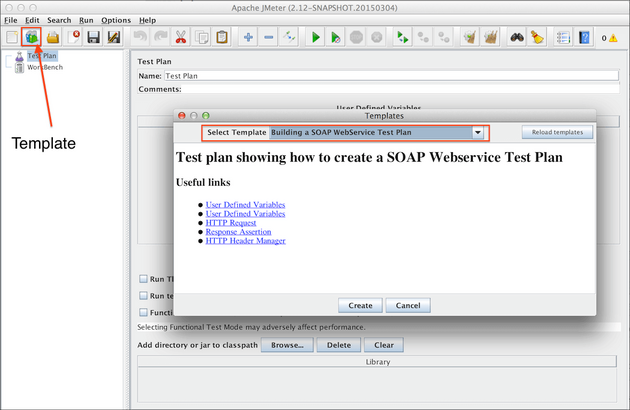Viewport: 630px width, 410px height.
Task: Toggle the Functional Test Mode checkbox
Action: pyautogui.click(x=143, y=312)
